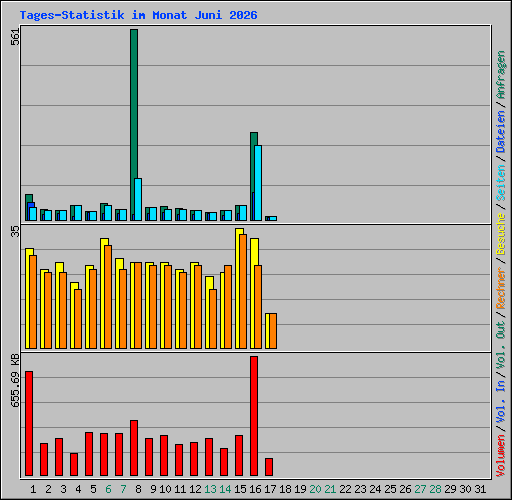Click the red volume bar for day 17
This screenshot has width=512, height=500.
pos(269,467)
